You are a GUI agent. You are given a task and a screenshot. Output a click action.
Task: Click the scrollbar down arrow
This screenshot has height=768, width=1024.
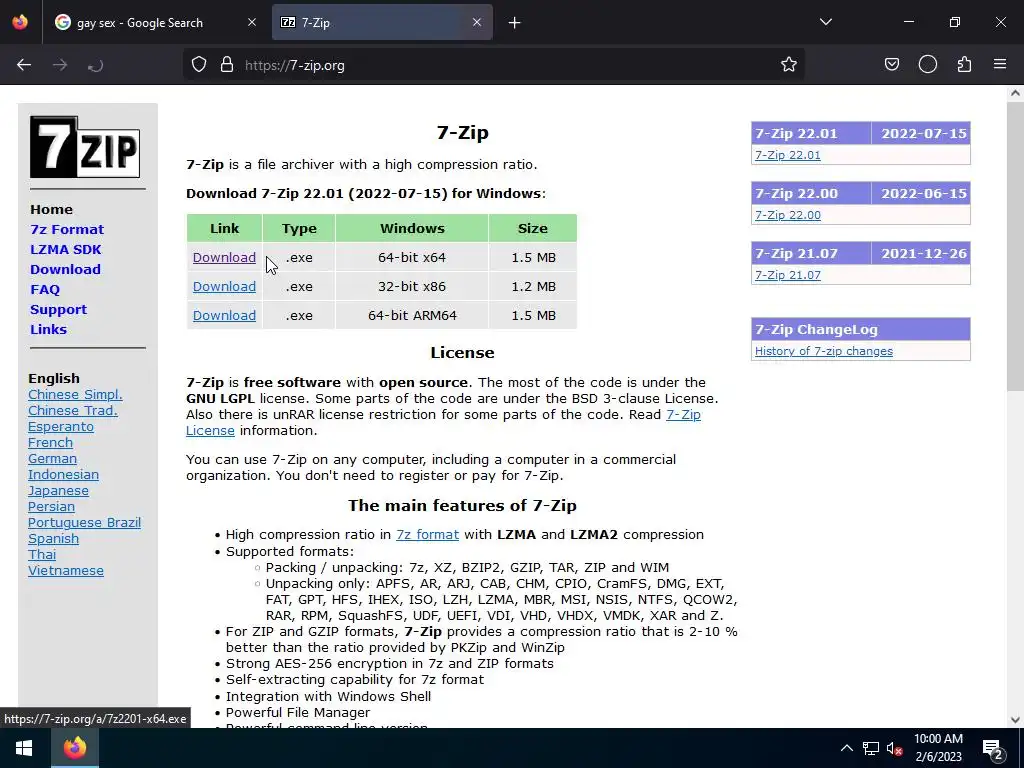[x=1015, y=720]
